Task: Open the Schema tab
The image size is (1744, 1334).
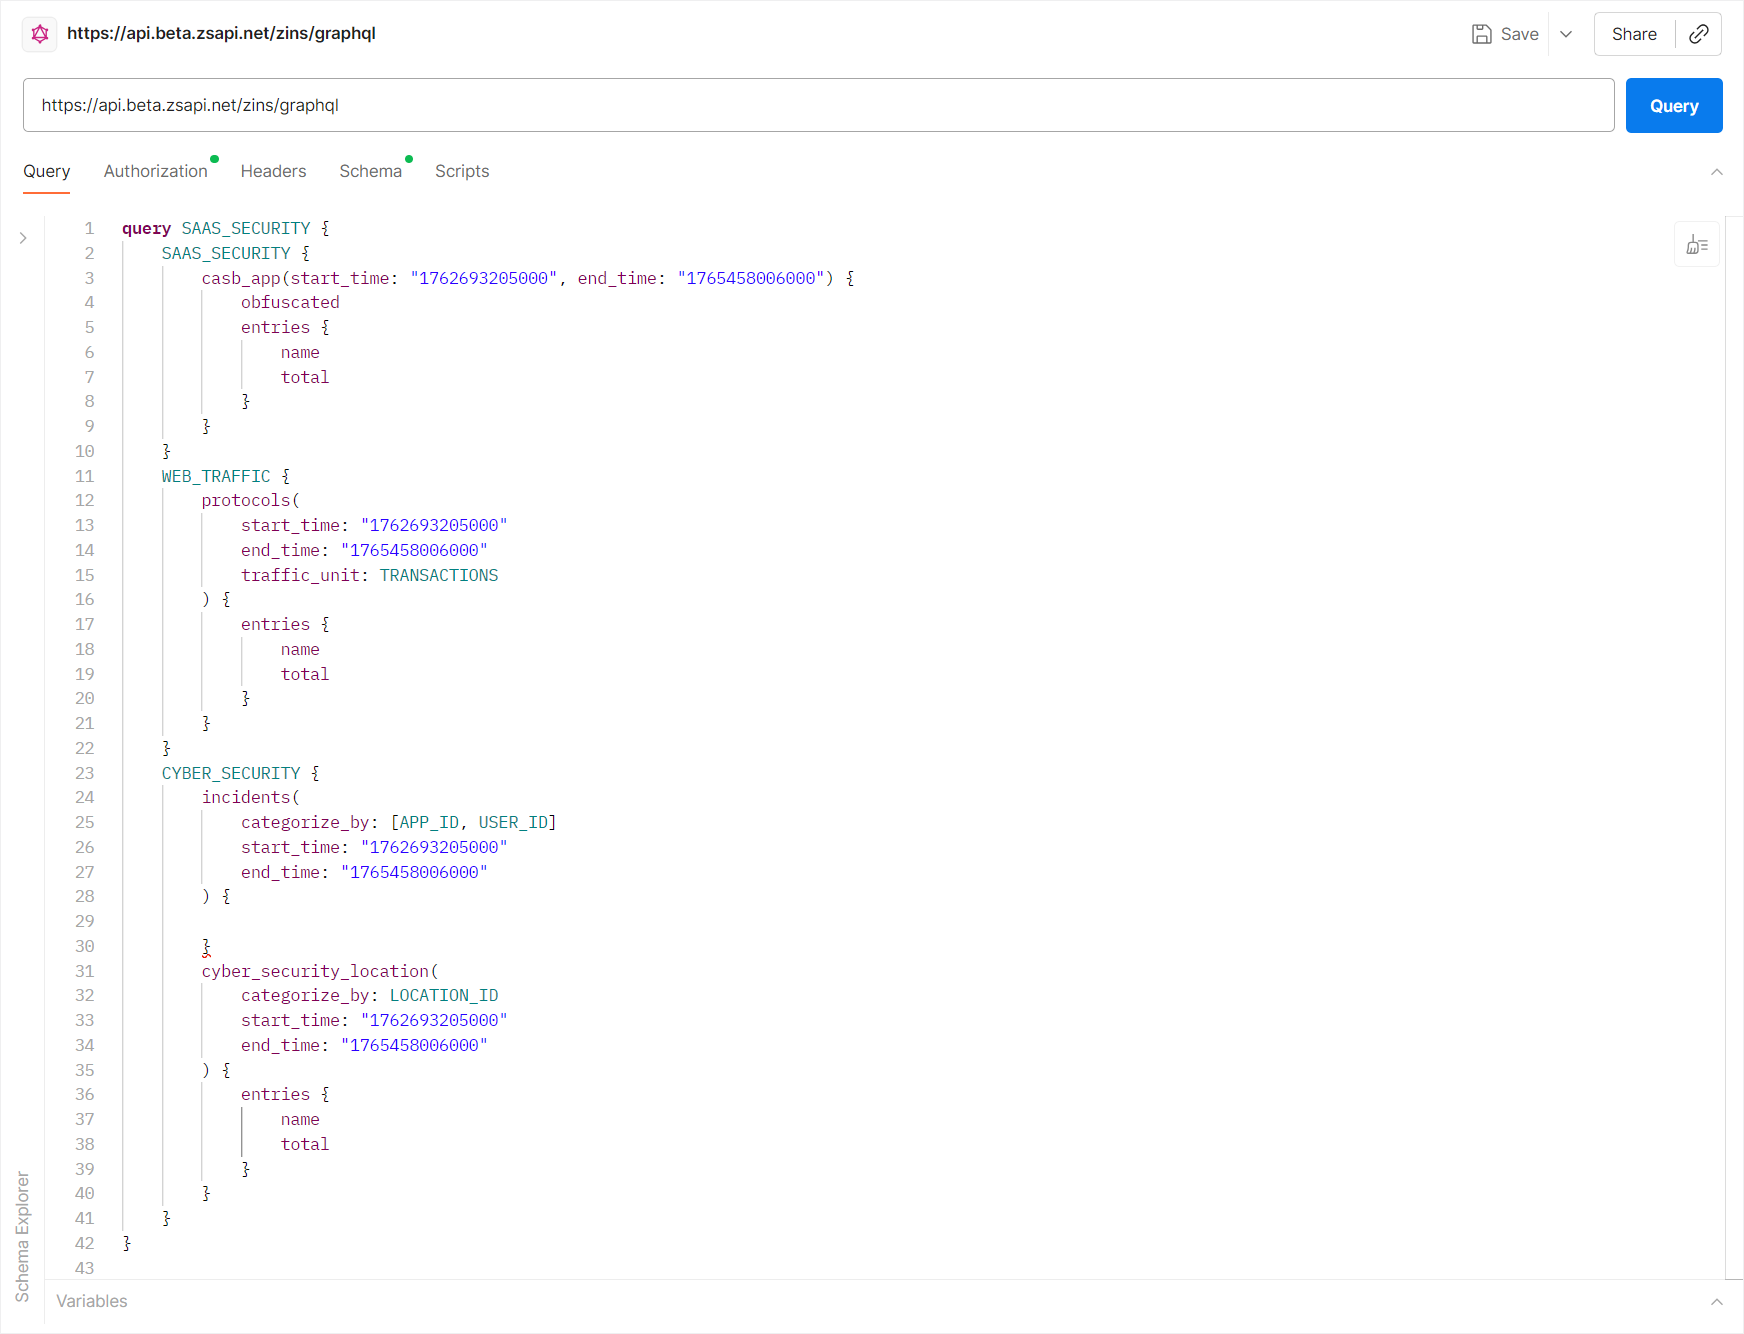Action: coord(370,171)
